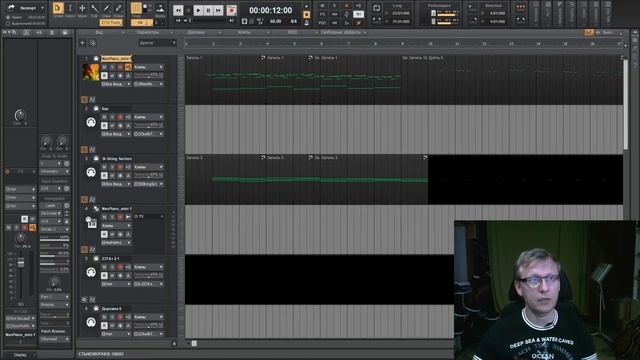The image size is (640, 360).
Task: Toggle input echo on track 1
Action: 128,67
